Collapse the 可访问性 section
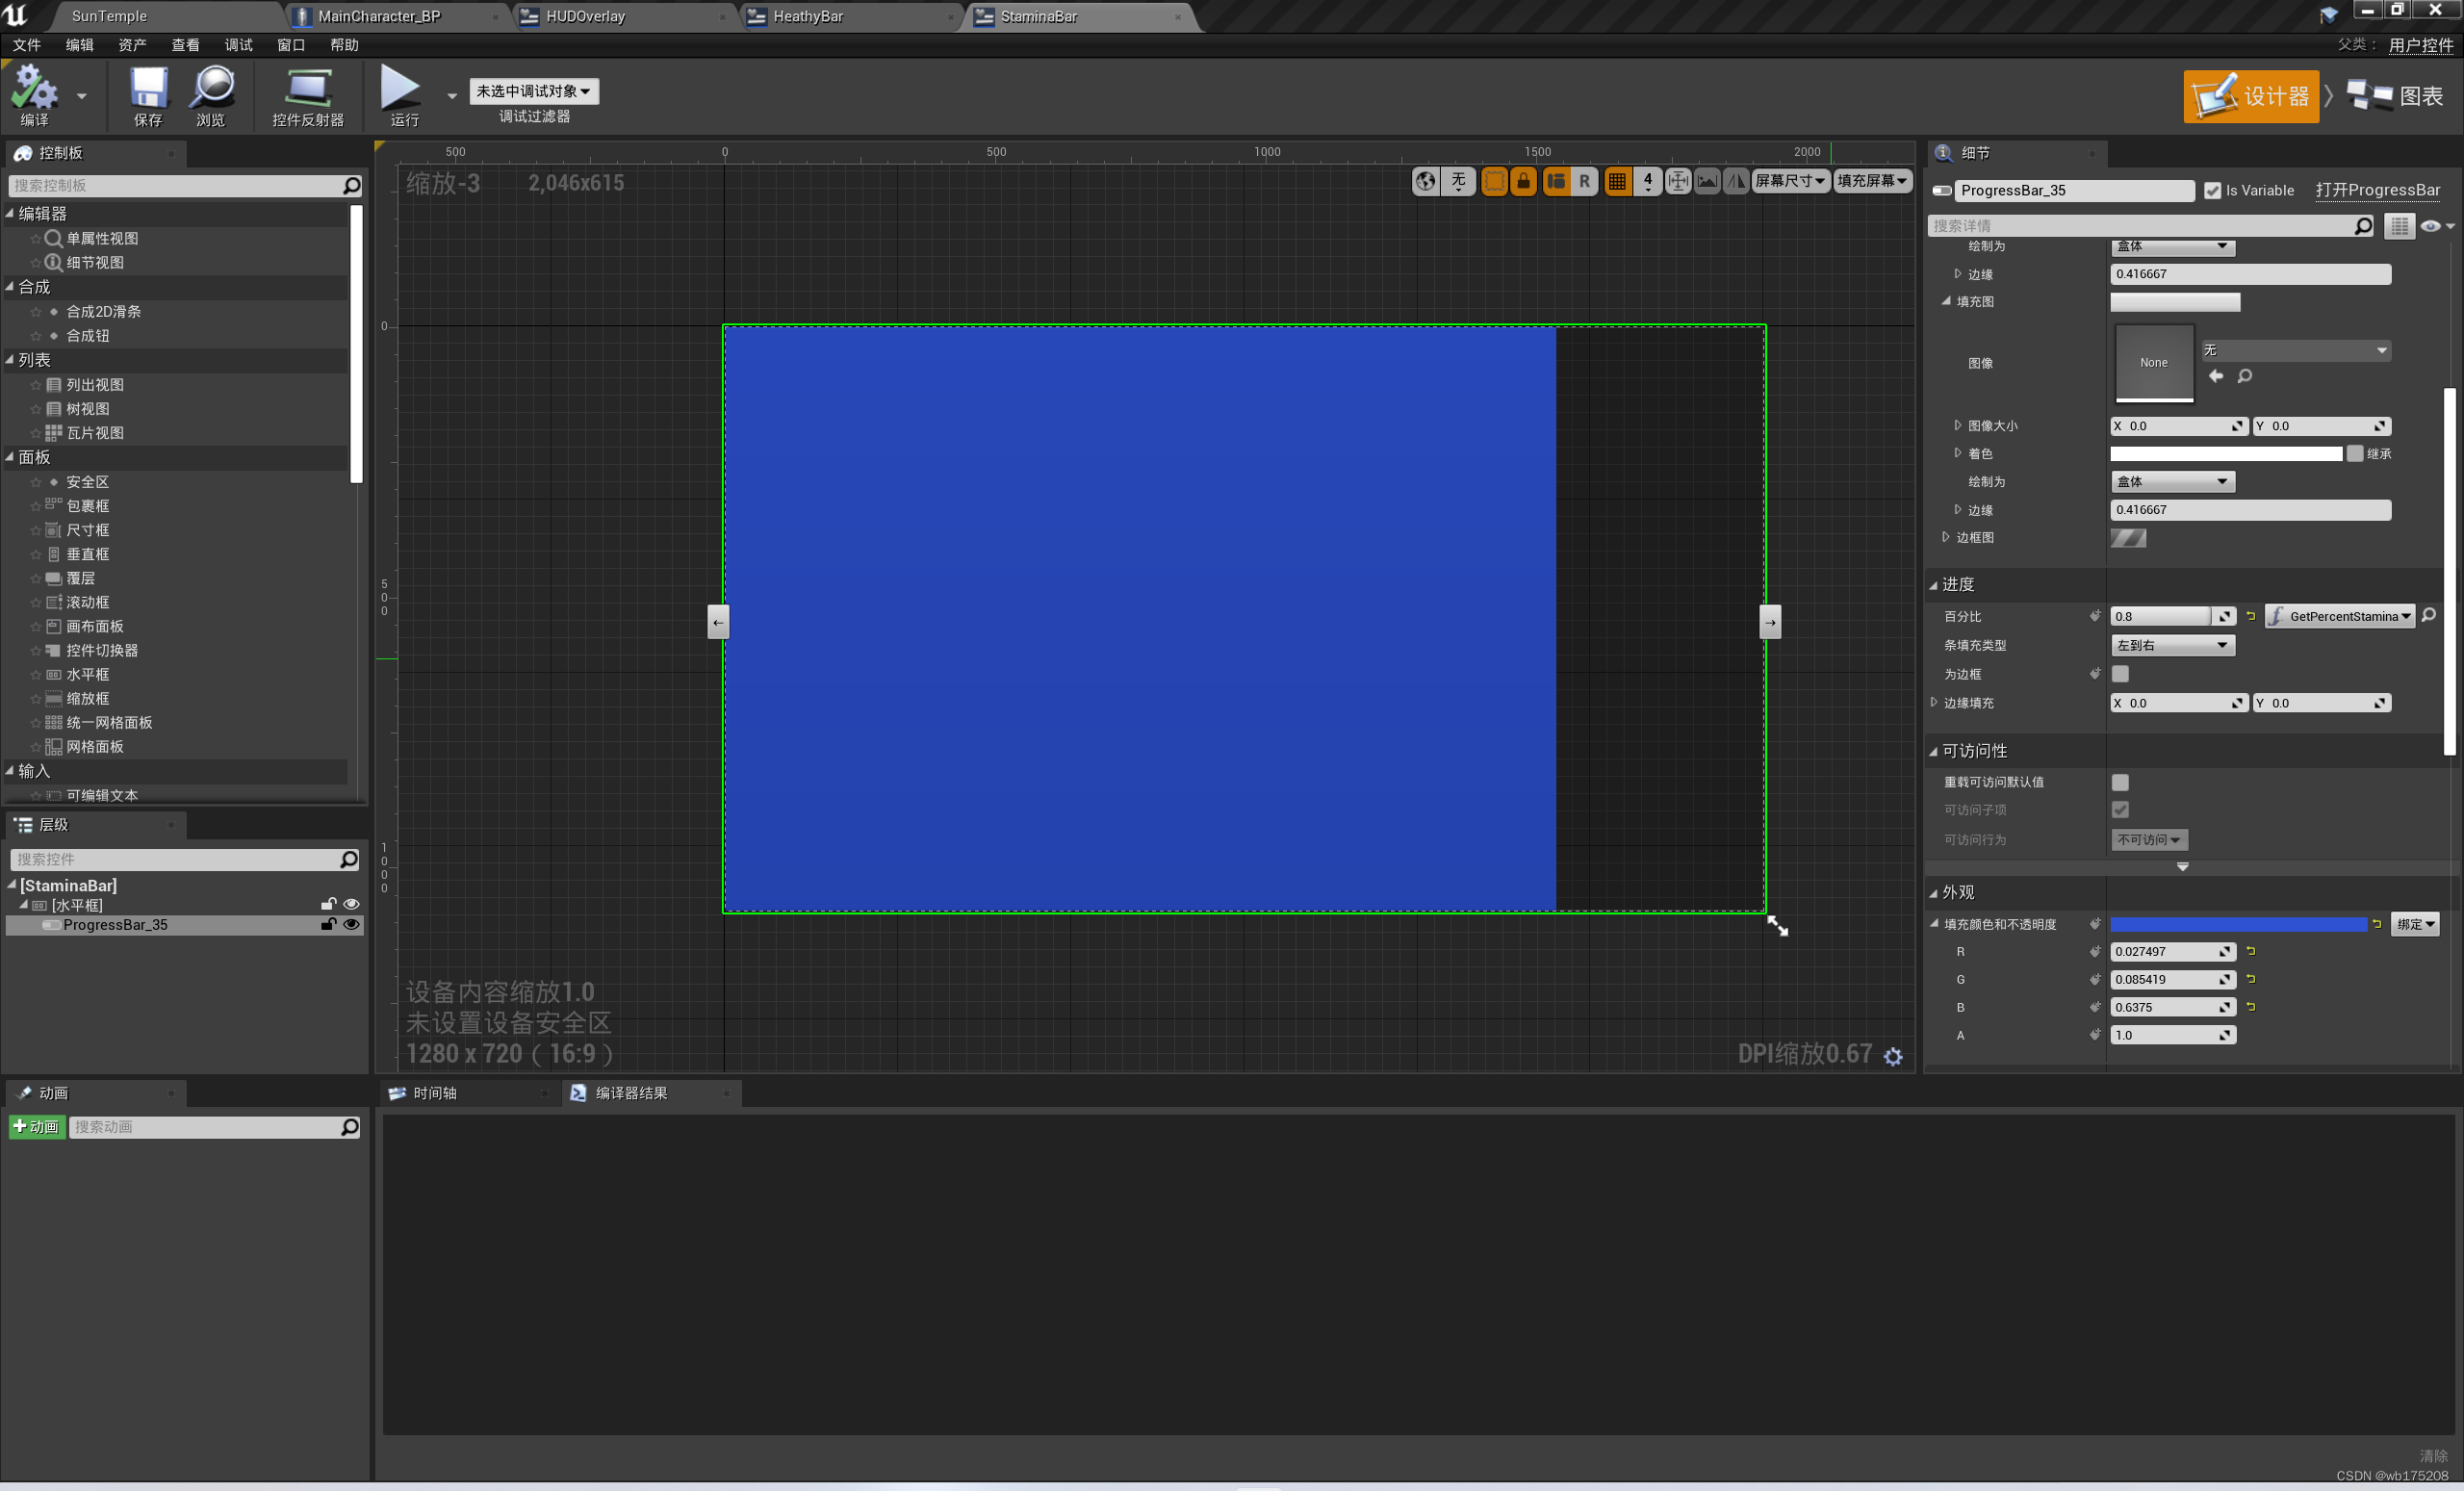 [x=1937, y=750]
